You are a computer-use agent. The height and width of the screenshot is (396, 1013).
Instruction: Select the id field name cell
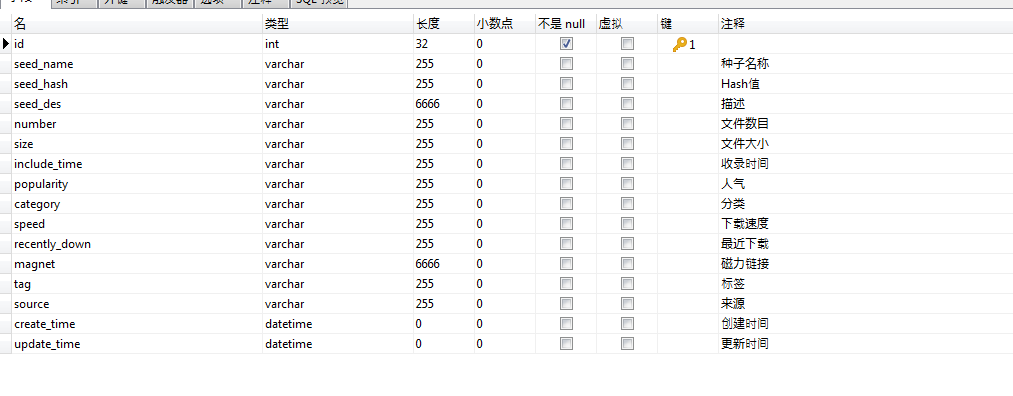(x=137, y=44)
